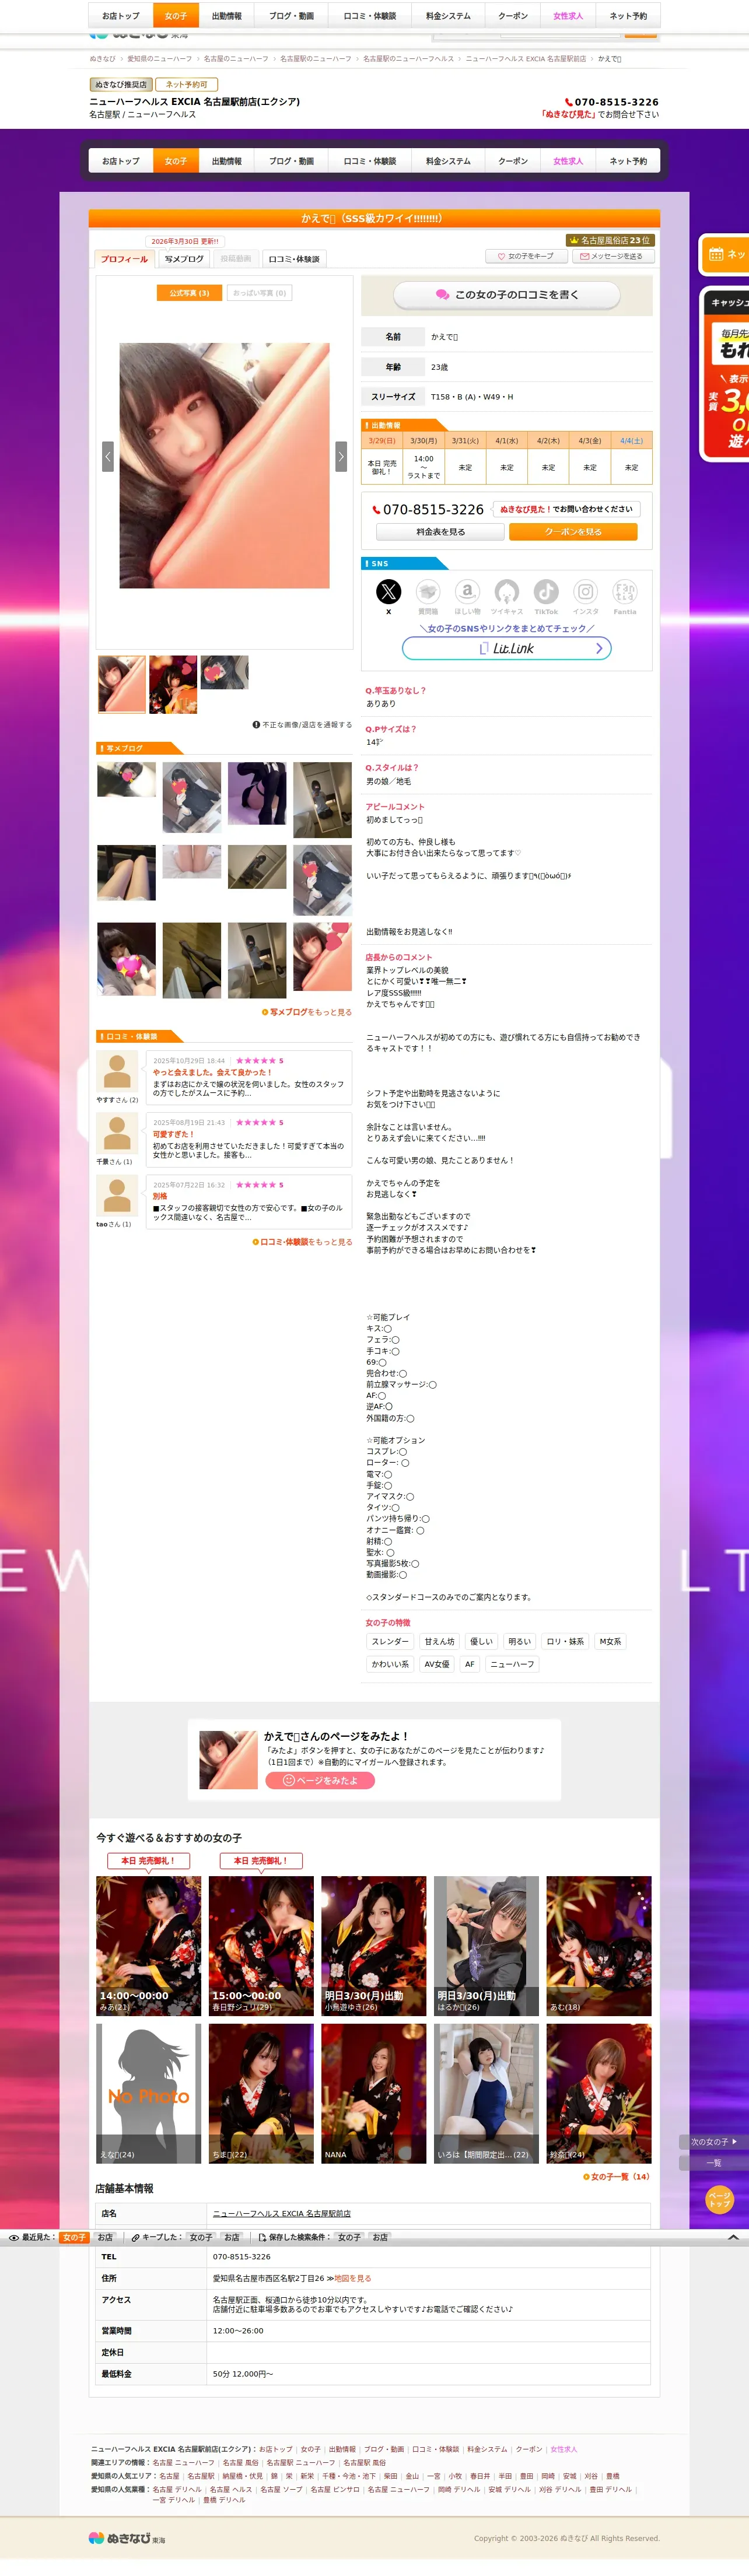Show next photo with right gallery arrow

tap(341, 456)
